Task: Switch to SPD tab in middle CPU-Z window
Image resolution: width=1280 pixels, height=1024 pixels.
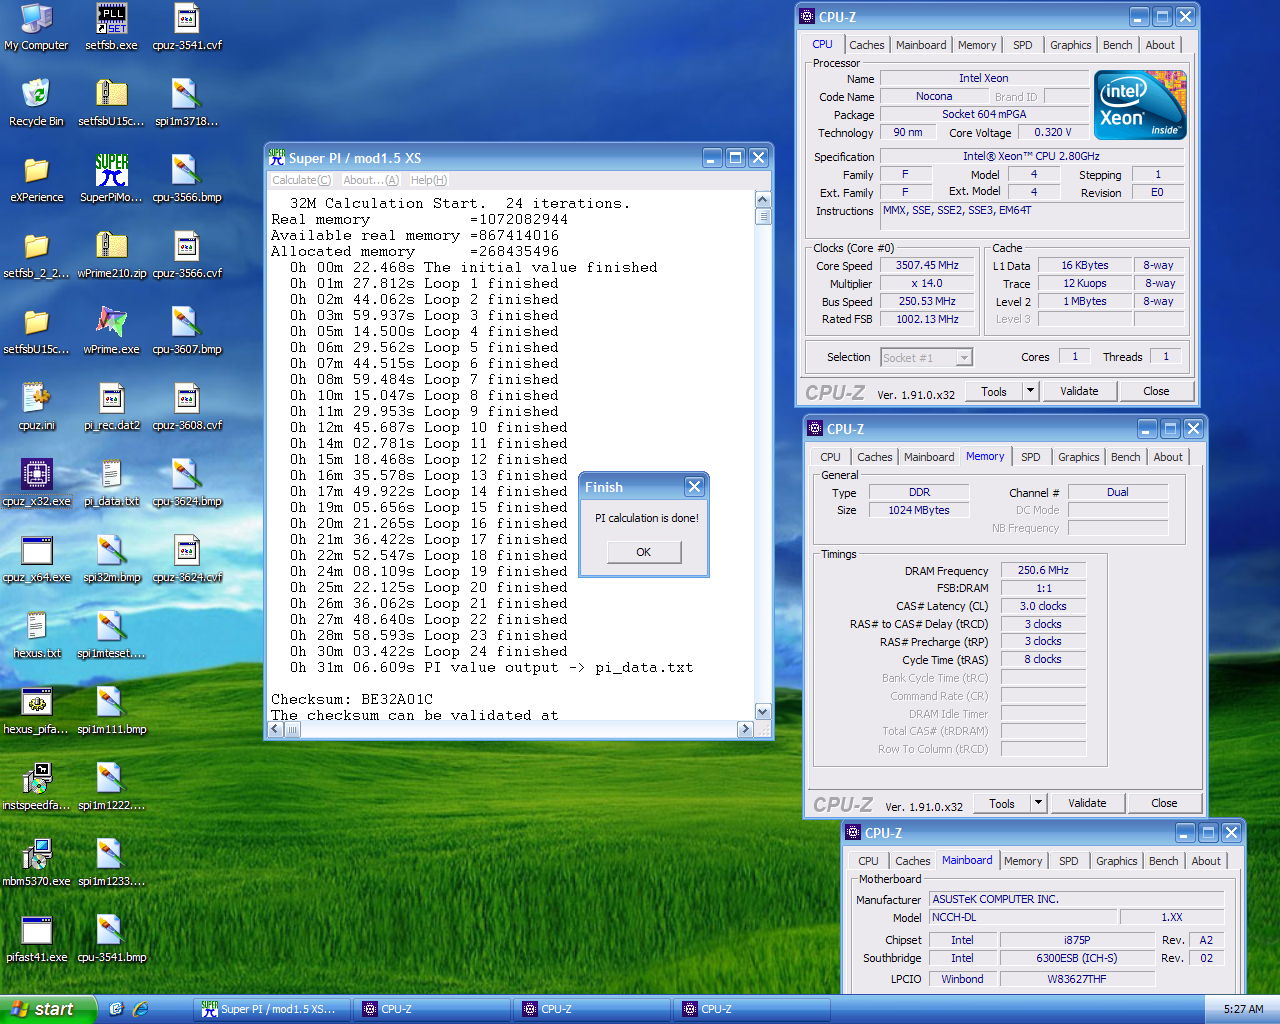Action: coord(1031,457)
